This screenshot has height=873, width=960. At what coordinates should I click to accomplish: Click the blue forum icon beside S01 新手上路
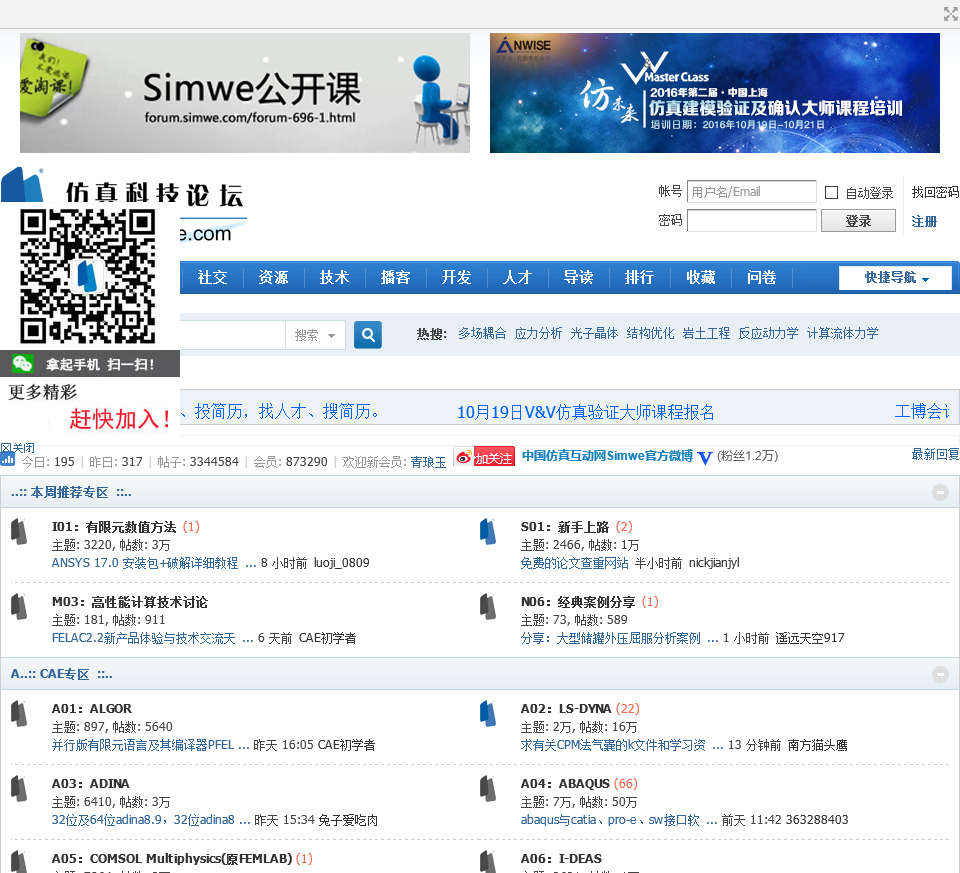[x=488, y=531]
